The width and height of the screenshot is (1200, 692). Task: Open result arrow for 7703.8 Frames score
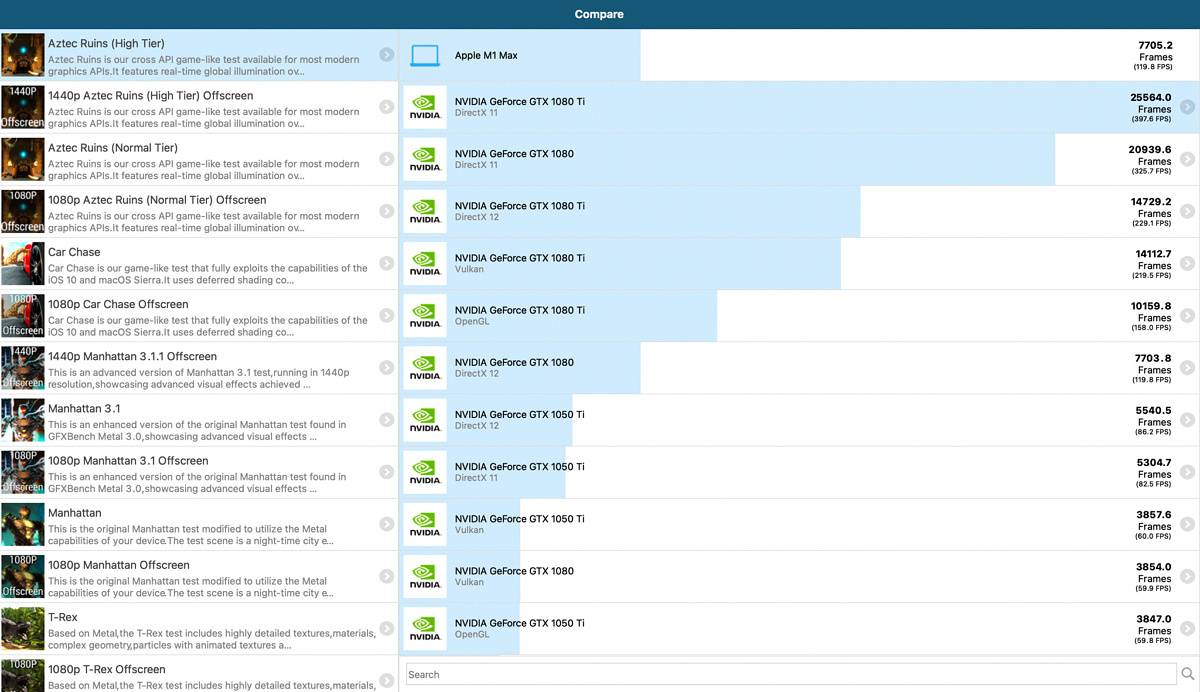pyautogui.click(x=1187, y=367)
